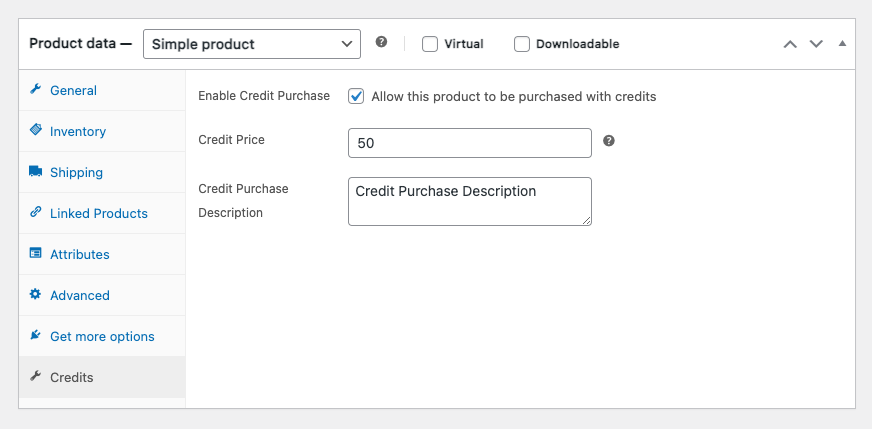Open the Simple product type dropdown
872x429 pixels.
coord(252,44)
